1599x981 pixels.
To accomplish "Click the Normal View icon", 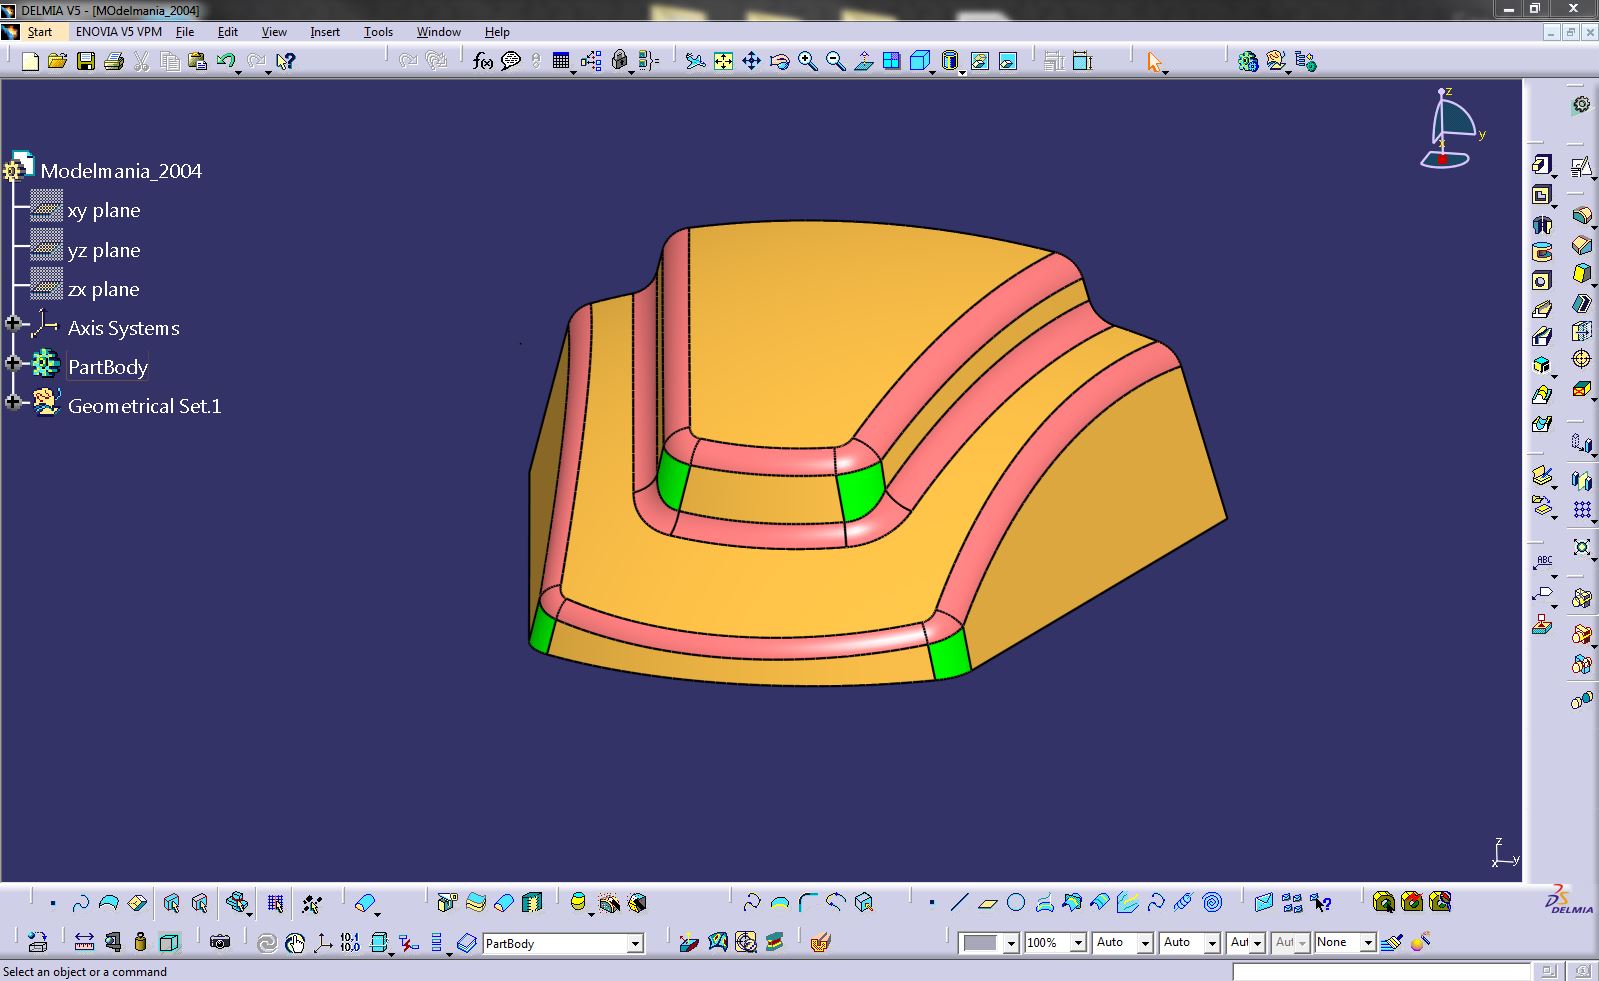I will point(863,61).
